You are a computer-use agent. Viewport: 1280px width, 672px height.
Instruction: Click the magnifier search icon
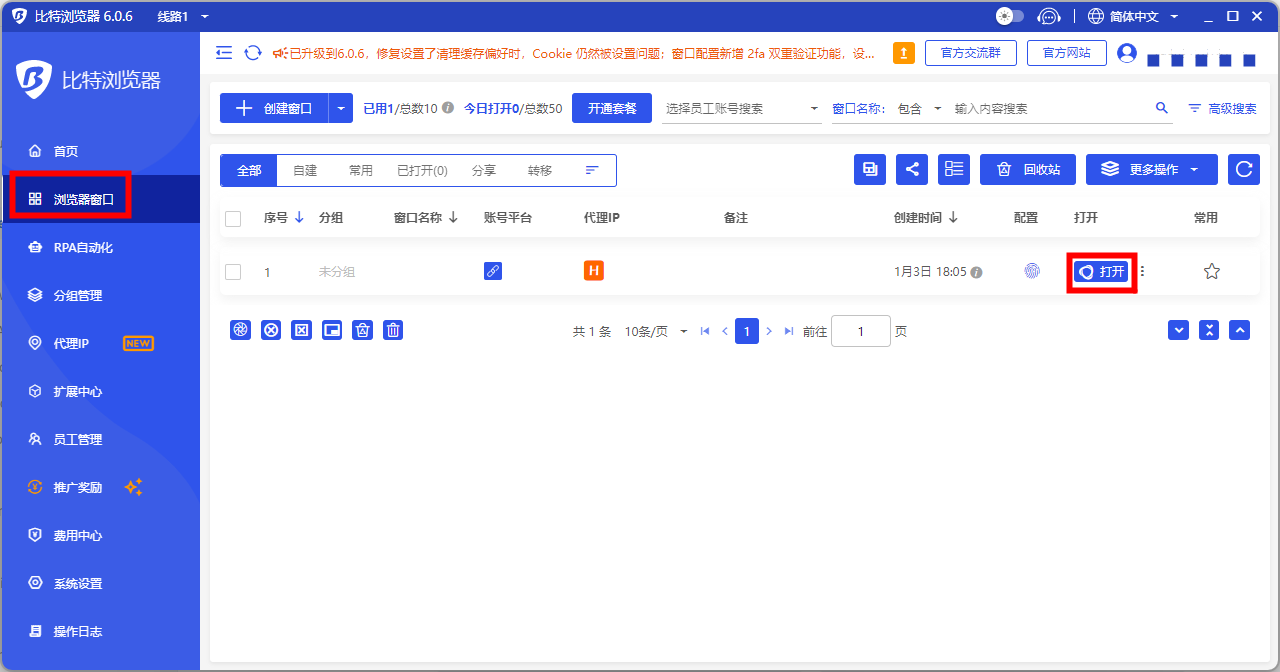pos(1162,108)
